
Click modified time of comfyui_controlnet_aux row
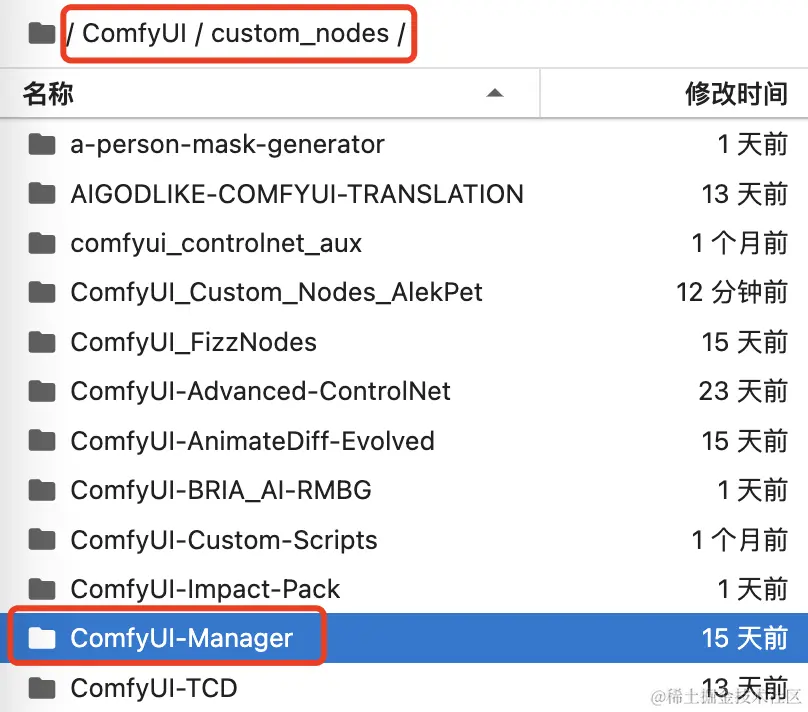[739, 243]
